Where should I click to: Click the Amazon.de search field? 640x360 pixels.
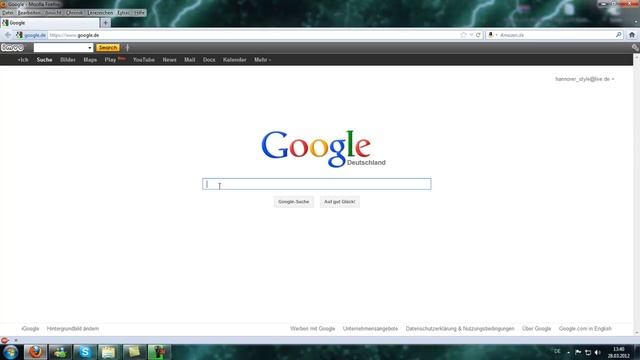click(x=556, y=35)
